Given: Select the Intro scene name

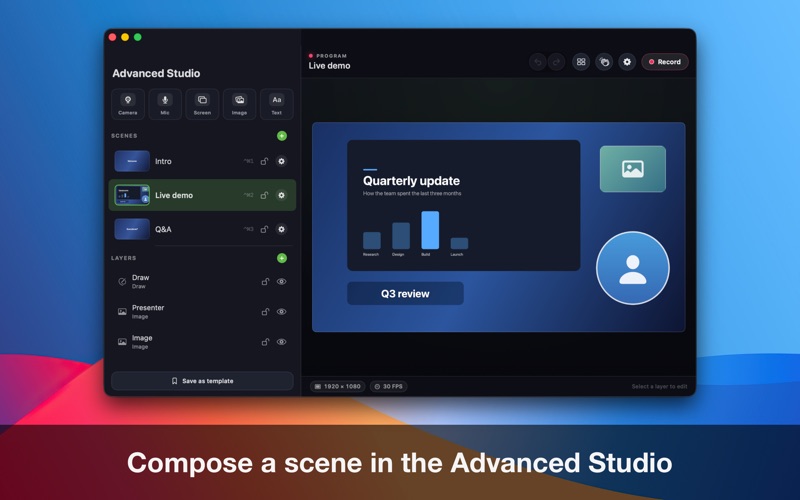Looking at the screenshot, I should point(163,161).
